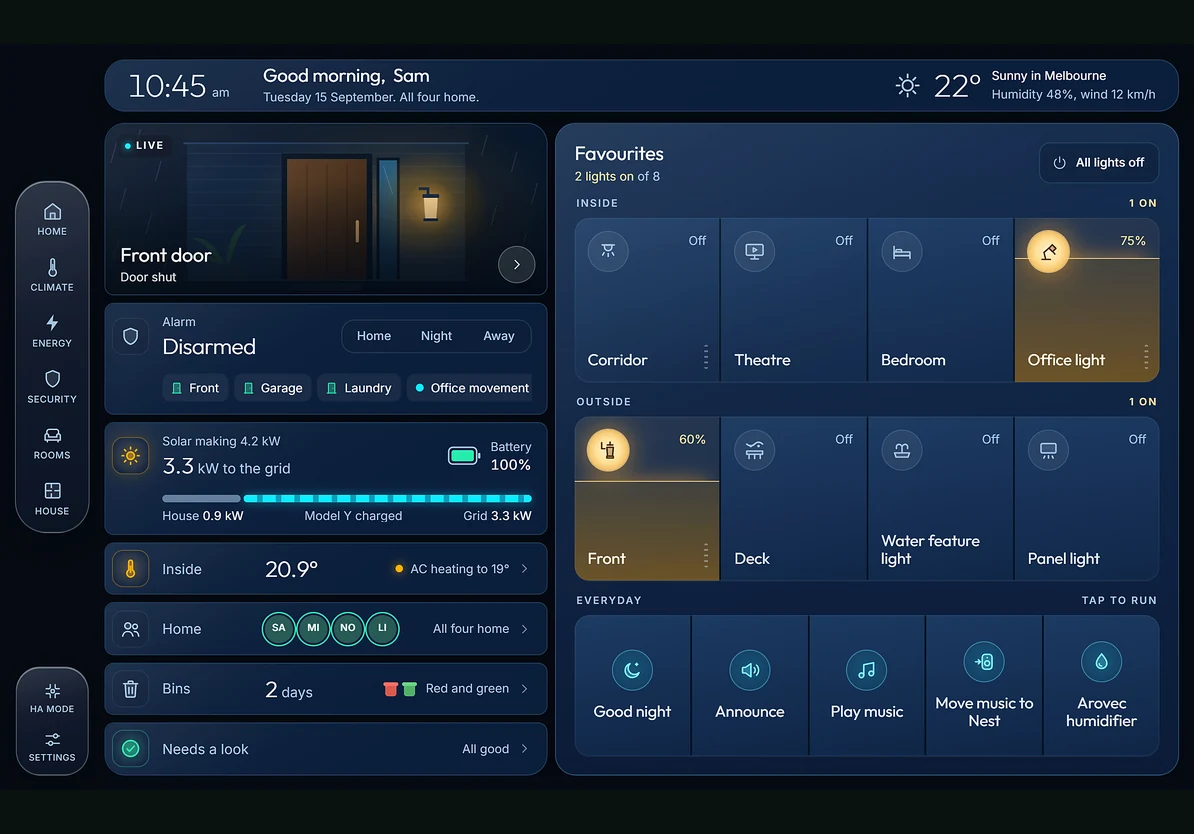
Task: Open Office light tile options dots
Action: [x=1146, y=356]
